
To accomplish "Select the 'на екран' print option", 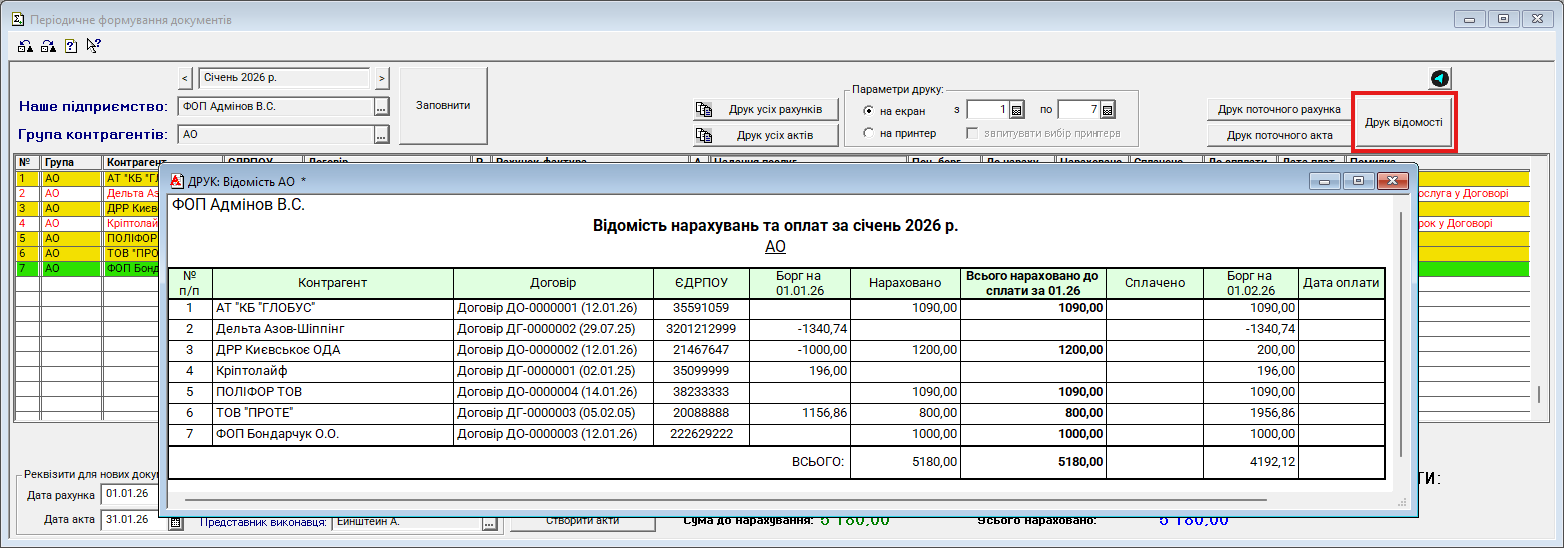I will pos(869,111).
